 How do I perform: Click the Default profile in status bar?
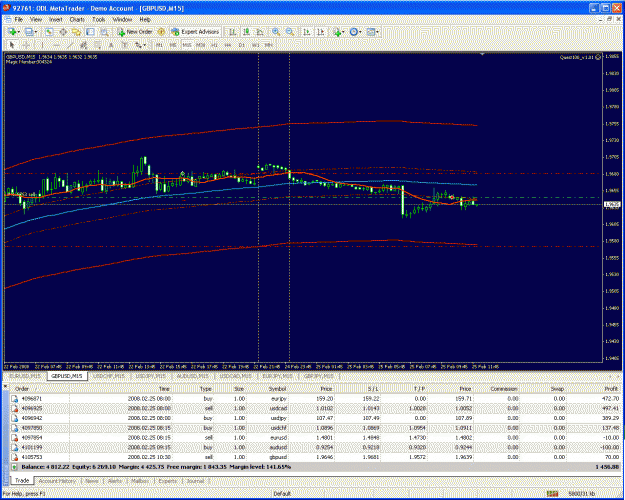(x=282, y=494)
